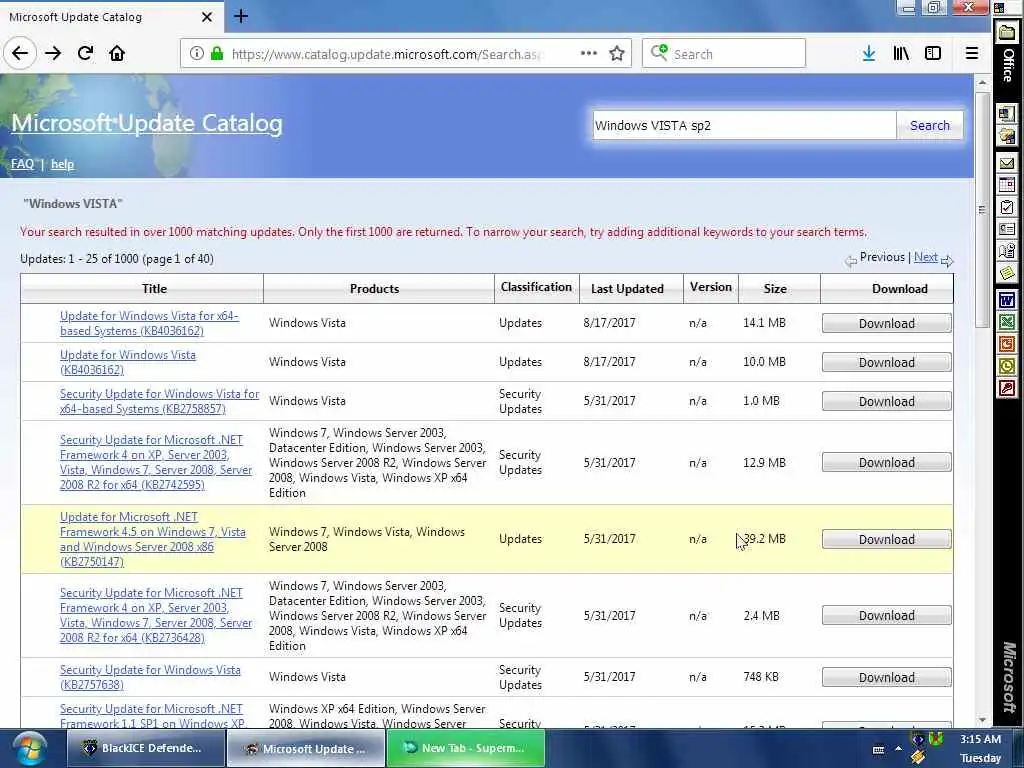Open the help link

(62, 164)
